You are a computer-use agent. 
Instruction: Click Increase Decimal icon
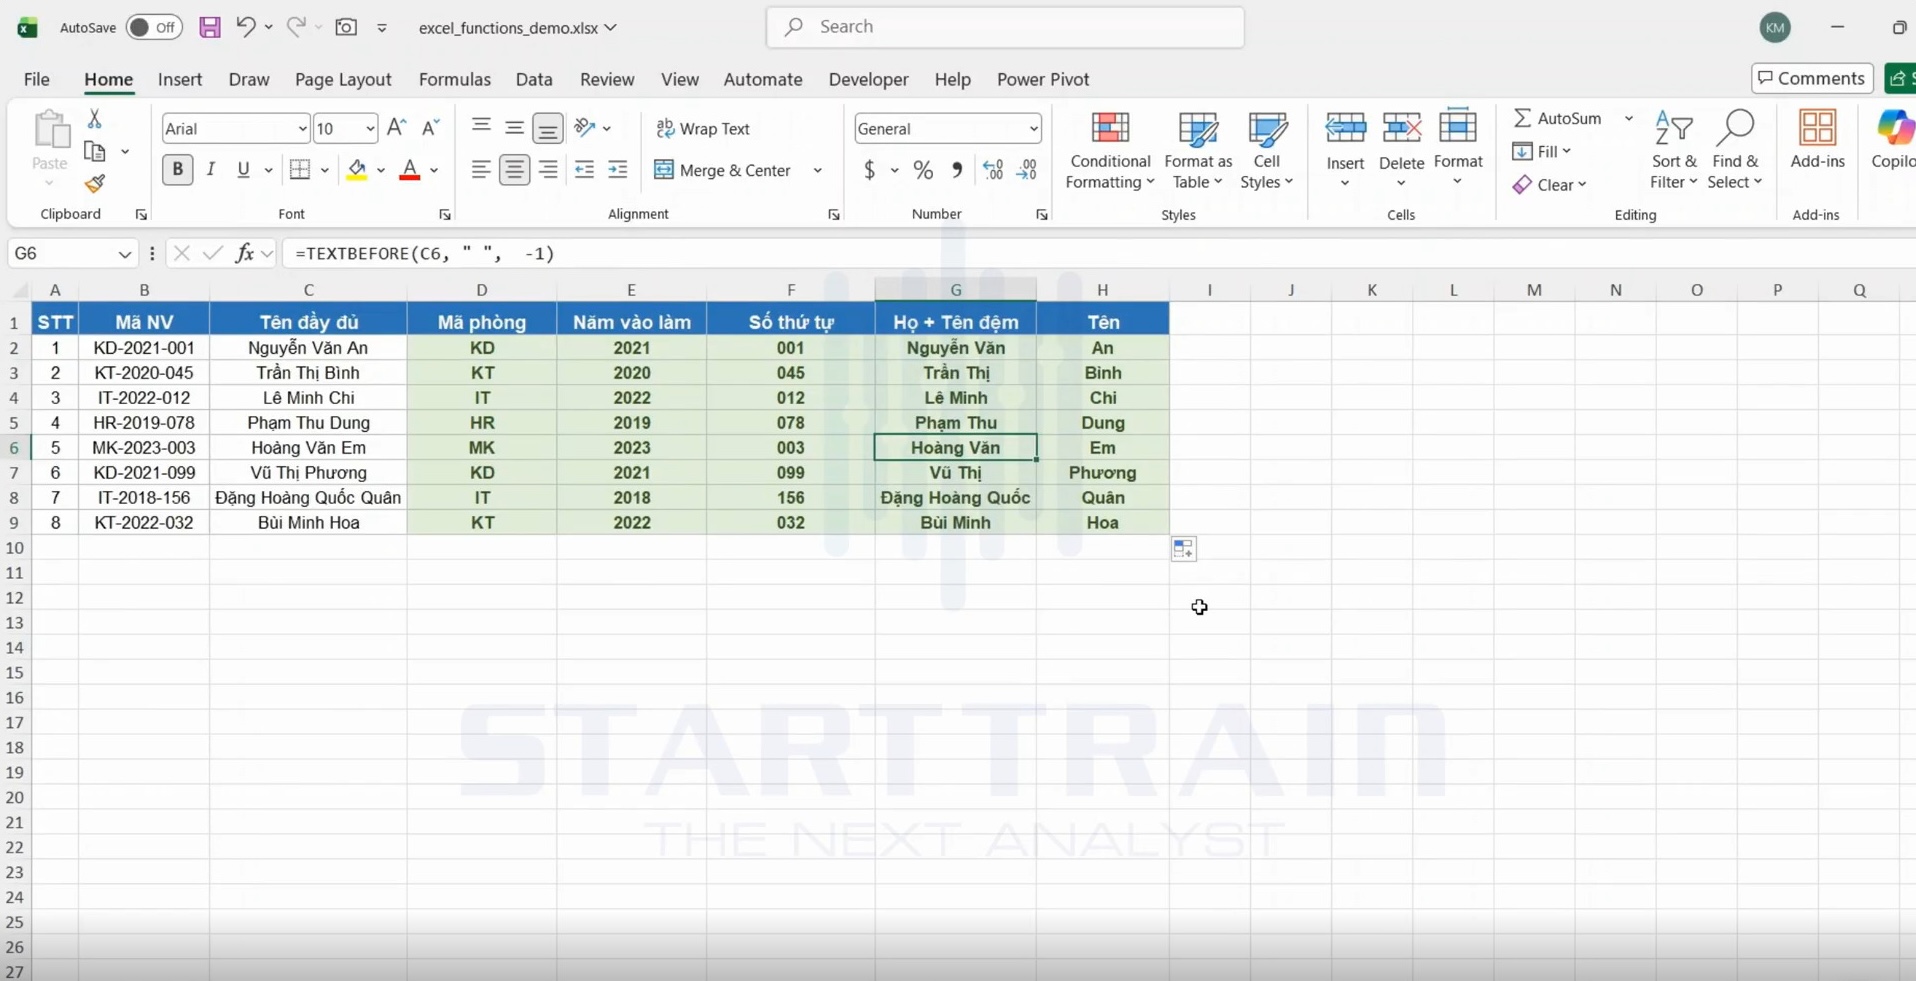(993, 170)
